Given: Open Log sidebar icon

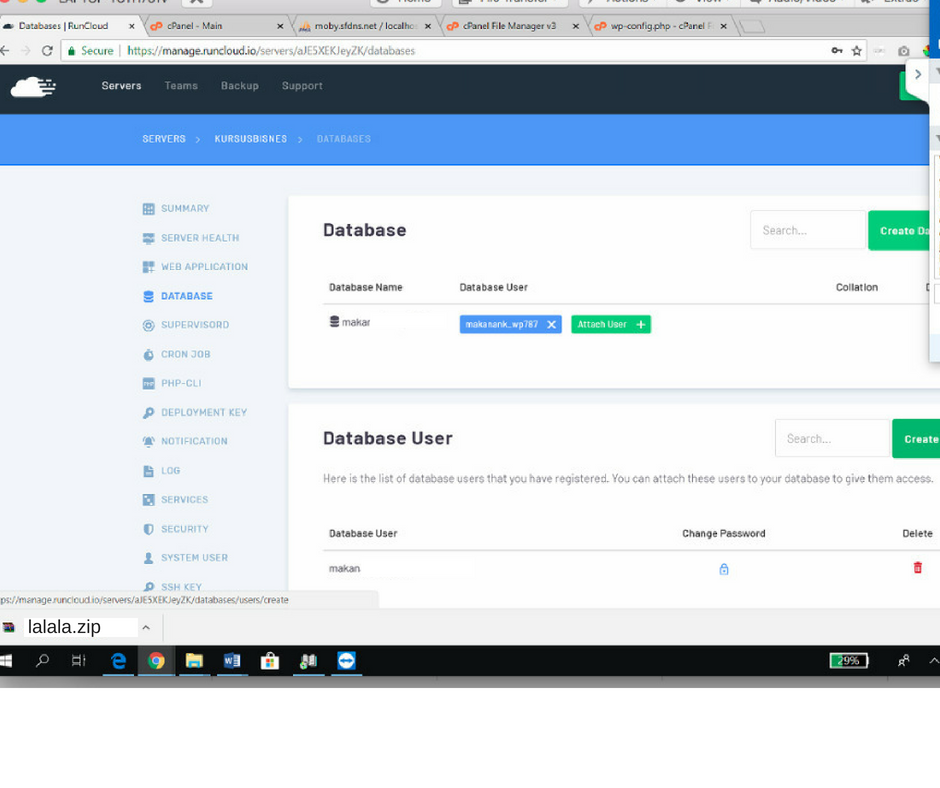Looking at the screenshot, I should pos(148,471).
